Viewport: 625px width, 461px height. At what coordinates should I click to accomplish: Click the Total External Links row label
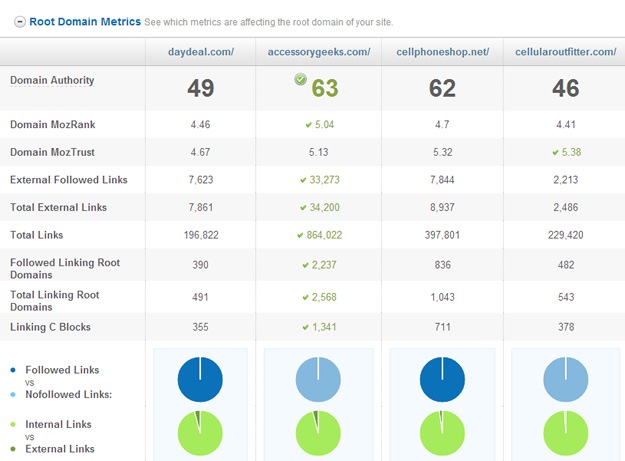tap(58, 207)
